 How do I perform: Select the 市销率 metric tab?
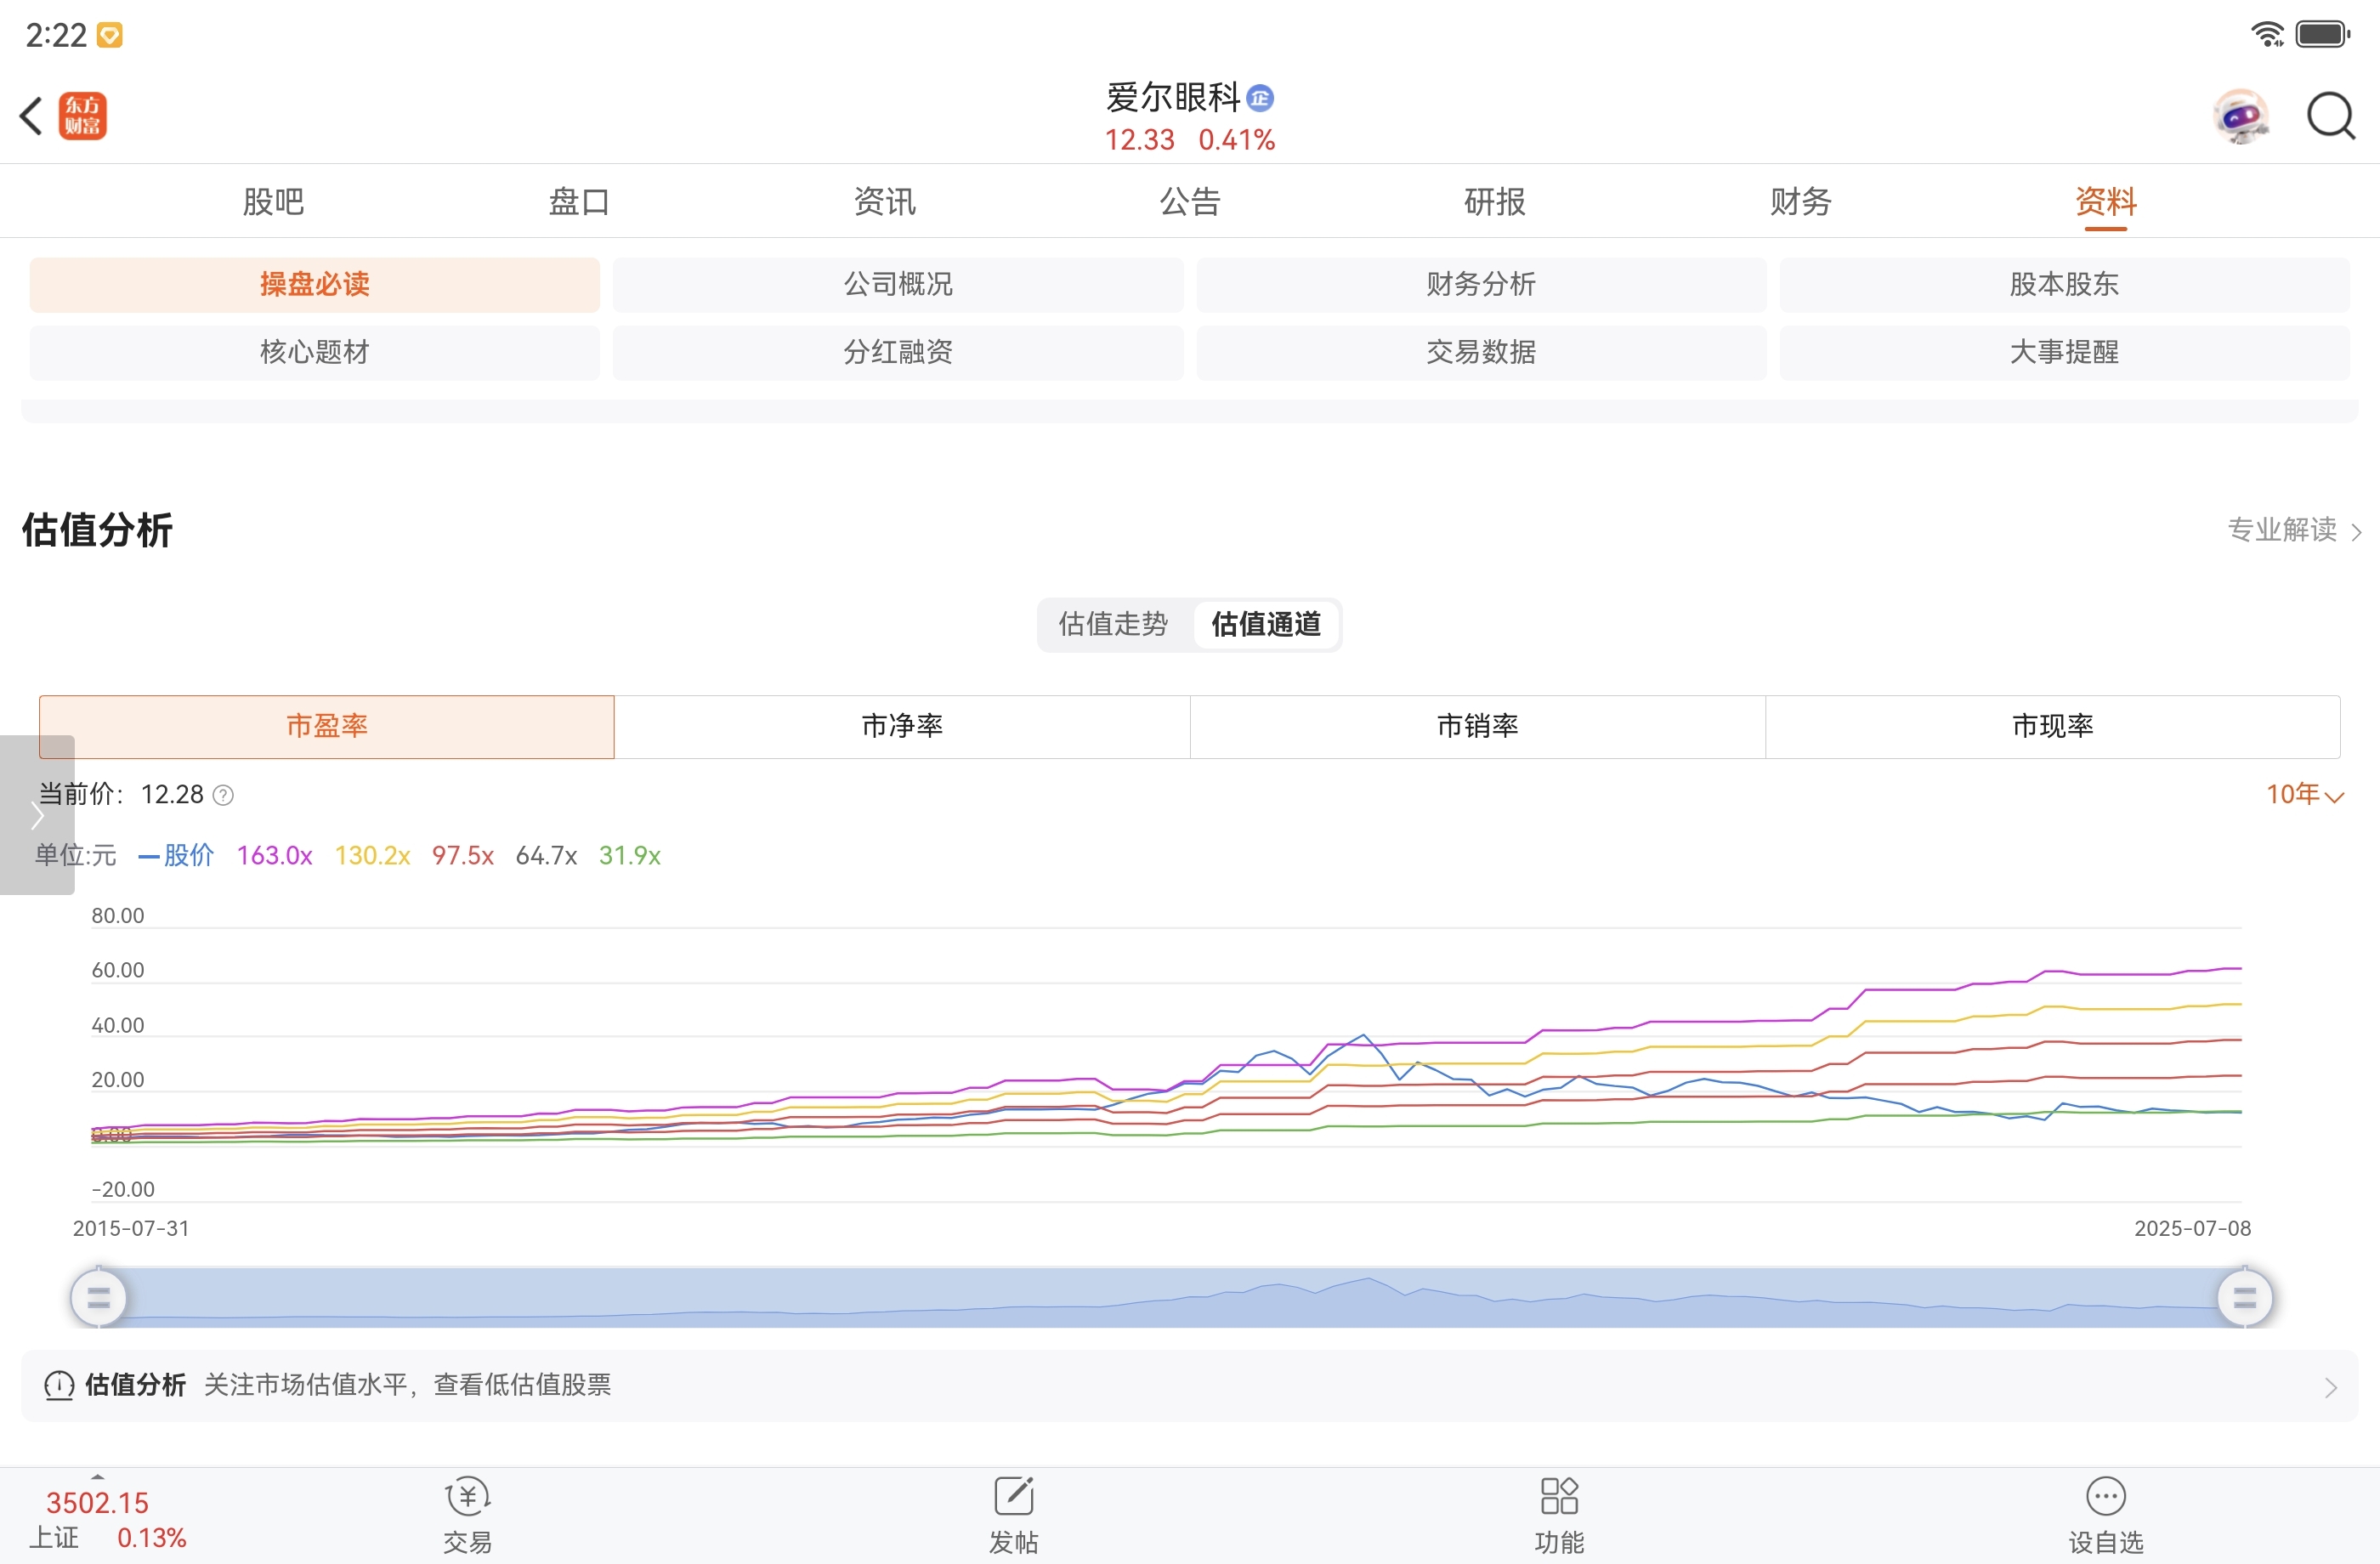pos(1478,727)
